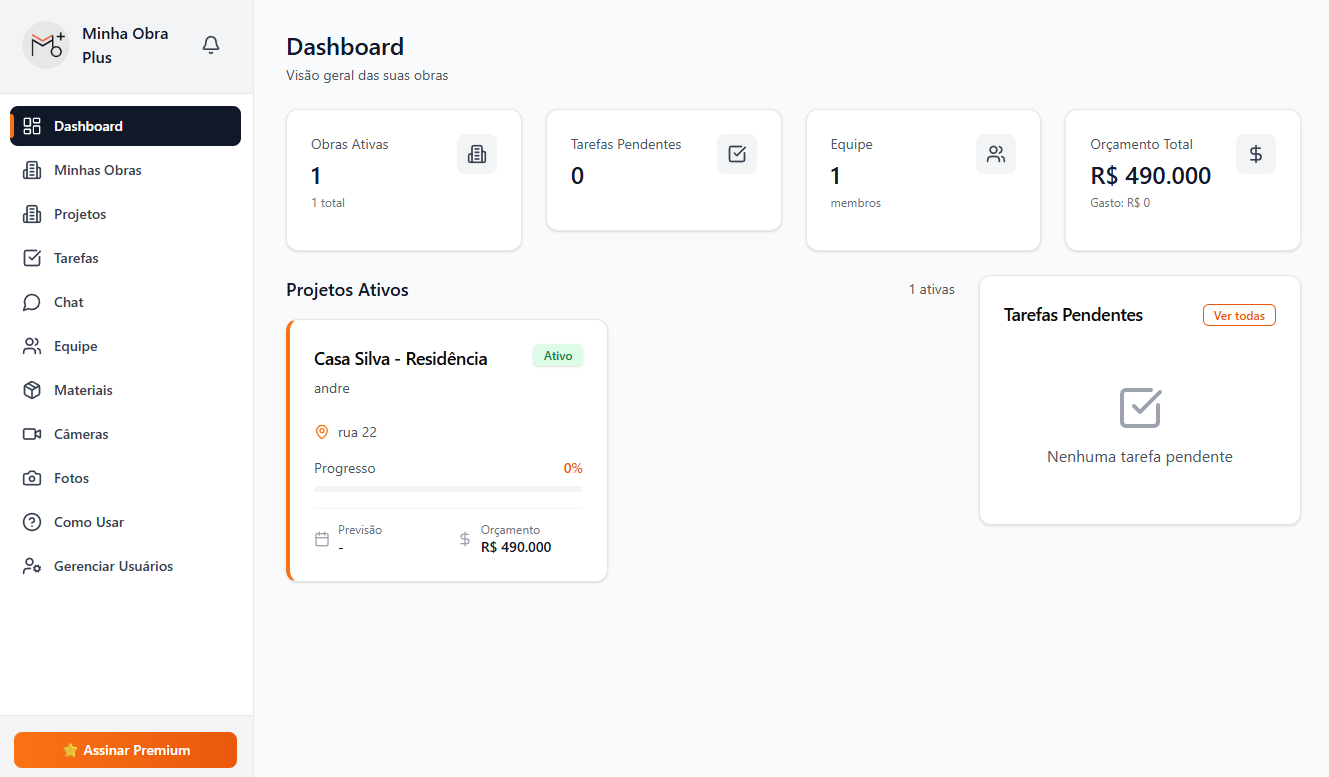Select the Chat bubble icon in sidebar
1329x777 pixels.
point(31,302)
